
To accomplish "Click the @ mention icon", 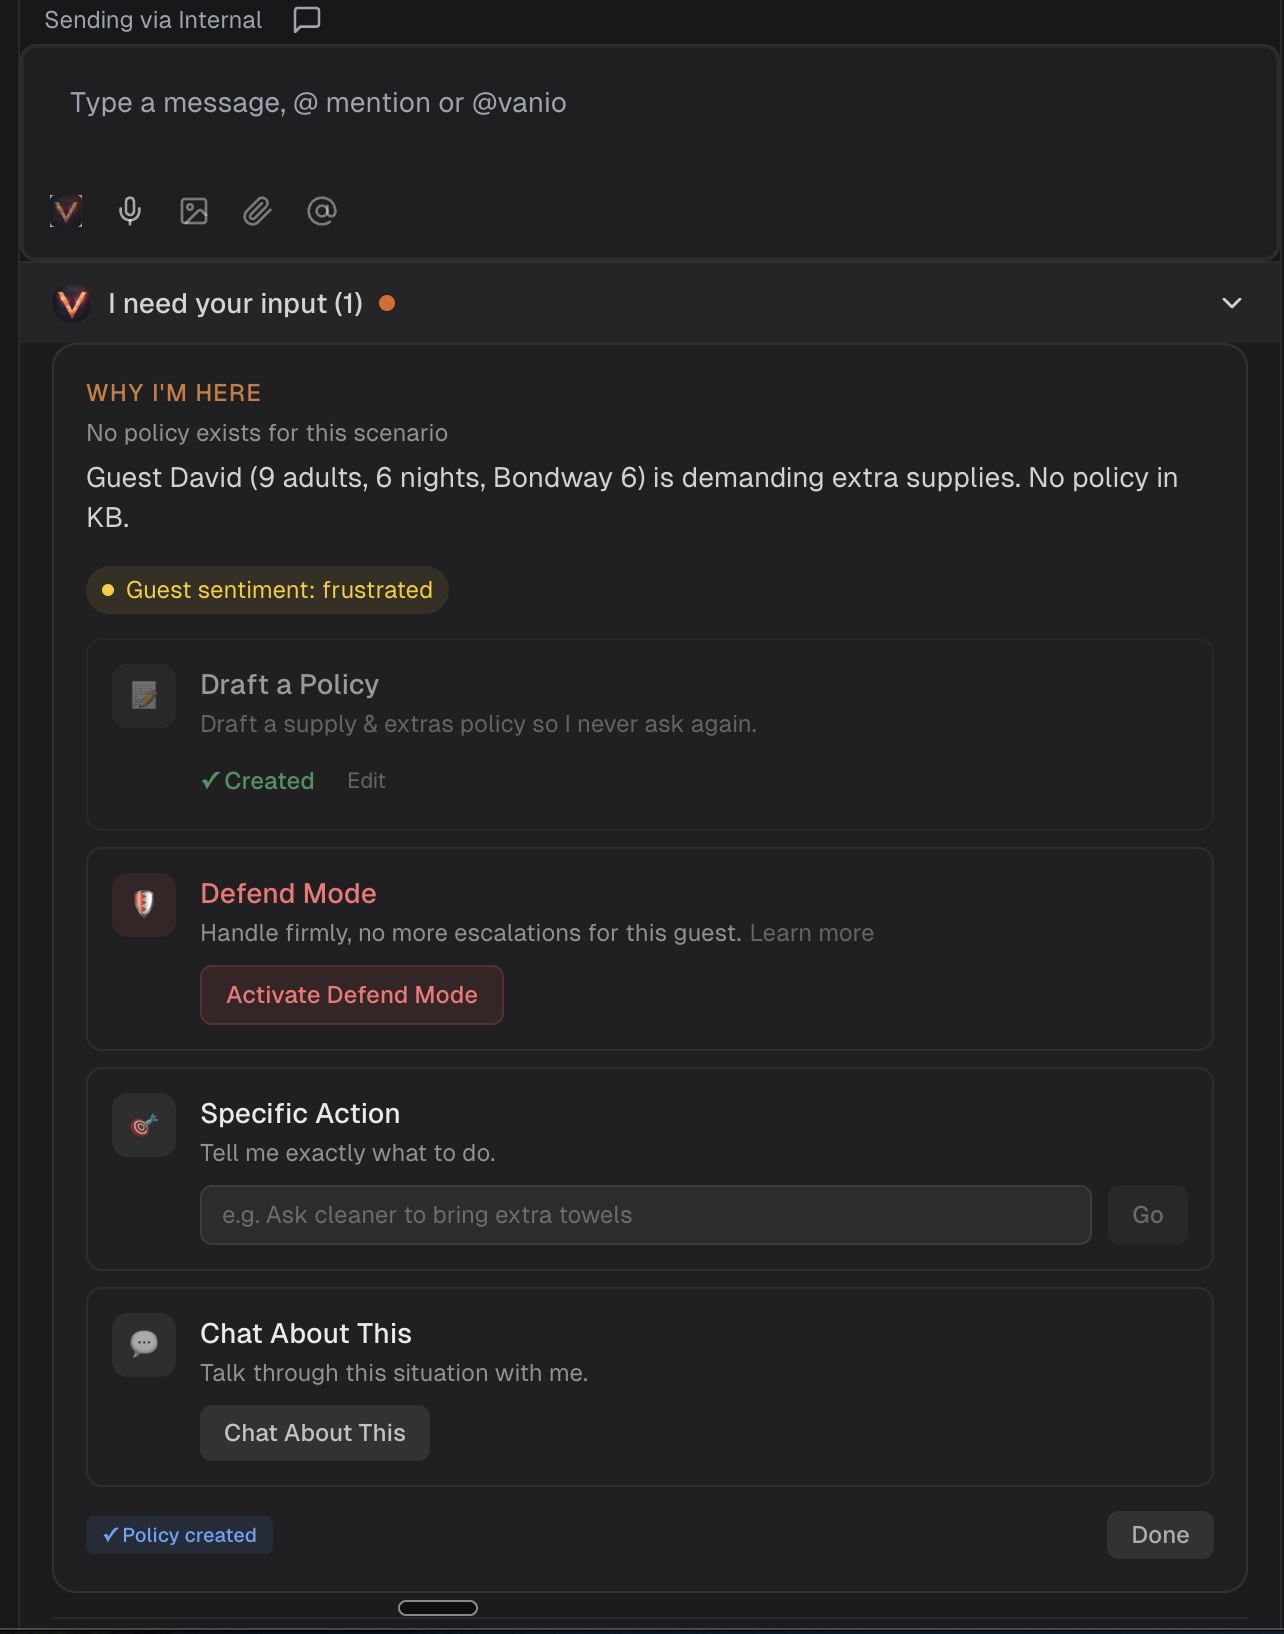I will [x=322, y=211].
